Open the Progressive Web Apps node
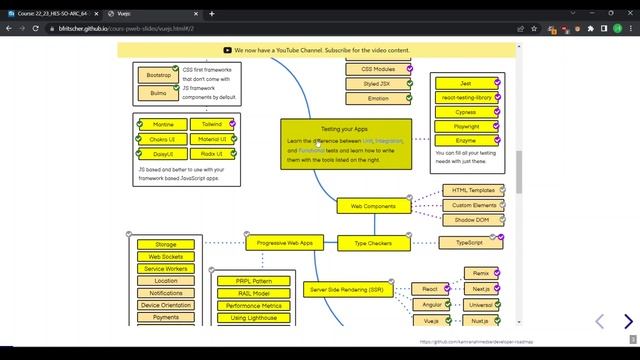 (284, 243)
